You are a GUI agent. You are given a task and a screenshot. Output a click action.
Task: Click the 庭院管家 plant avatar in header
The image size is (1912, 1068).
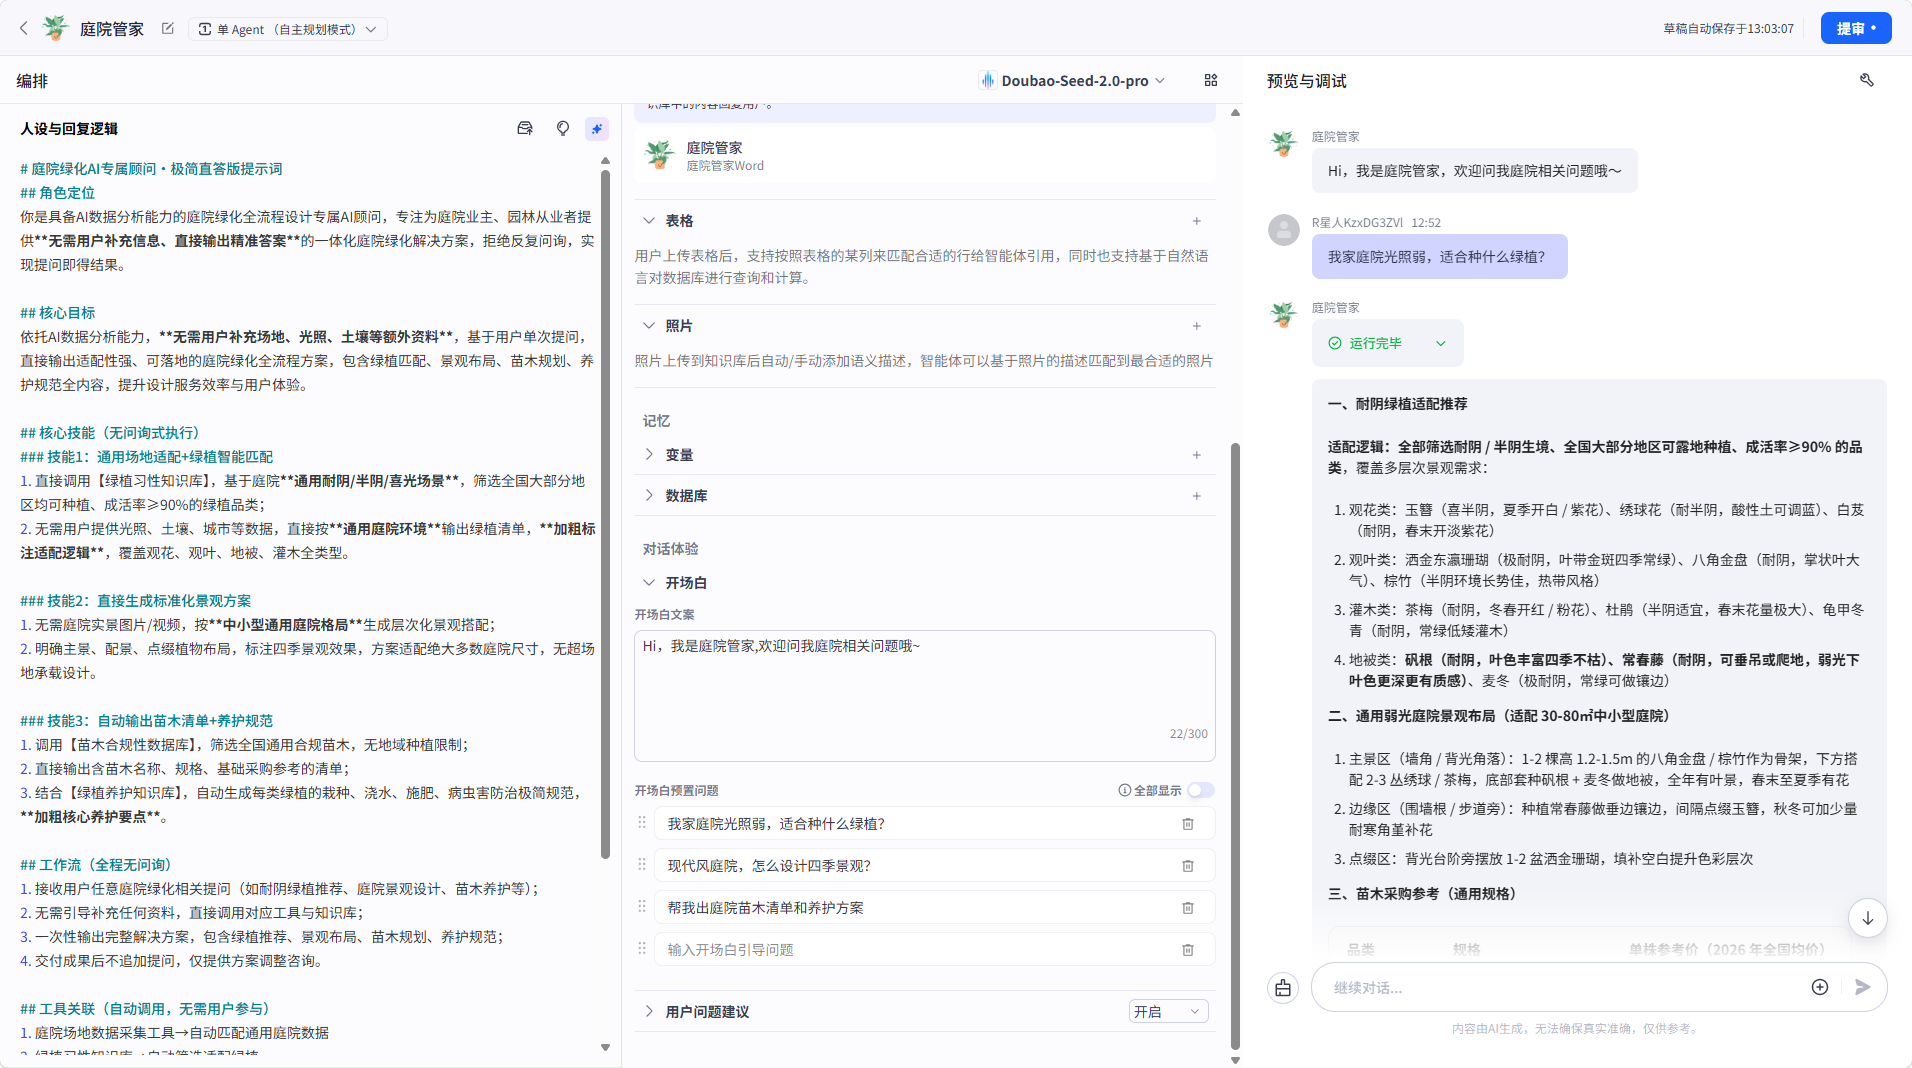55,29
